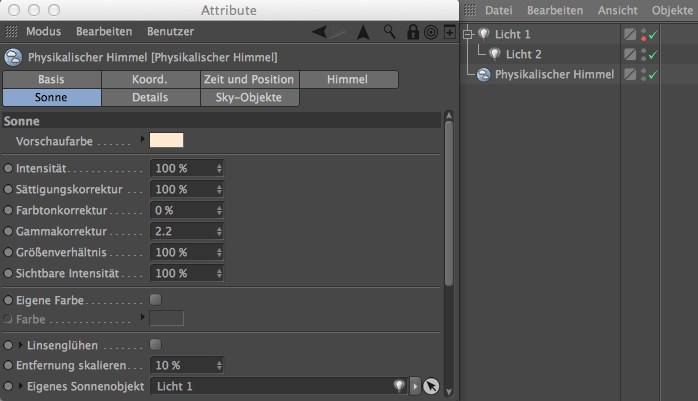Click the target mode icon next to padlock
The image size is (698, 401).
[430, 32]
